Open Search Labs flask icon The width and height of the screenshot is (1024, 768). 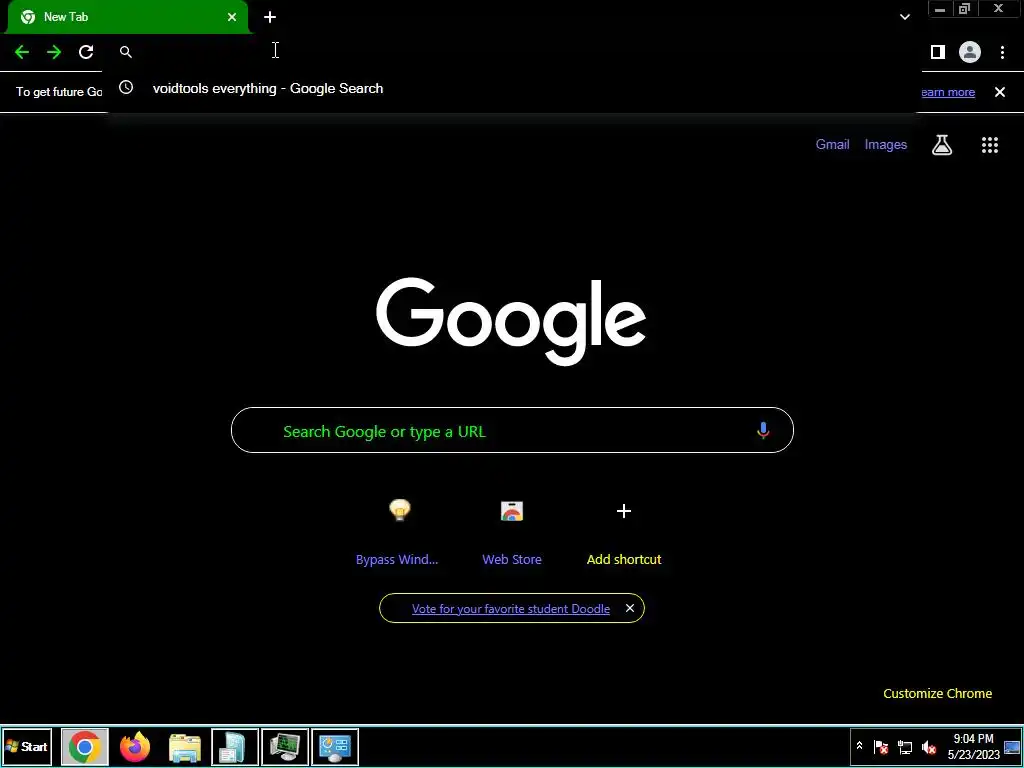(942, 144)
